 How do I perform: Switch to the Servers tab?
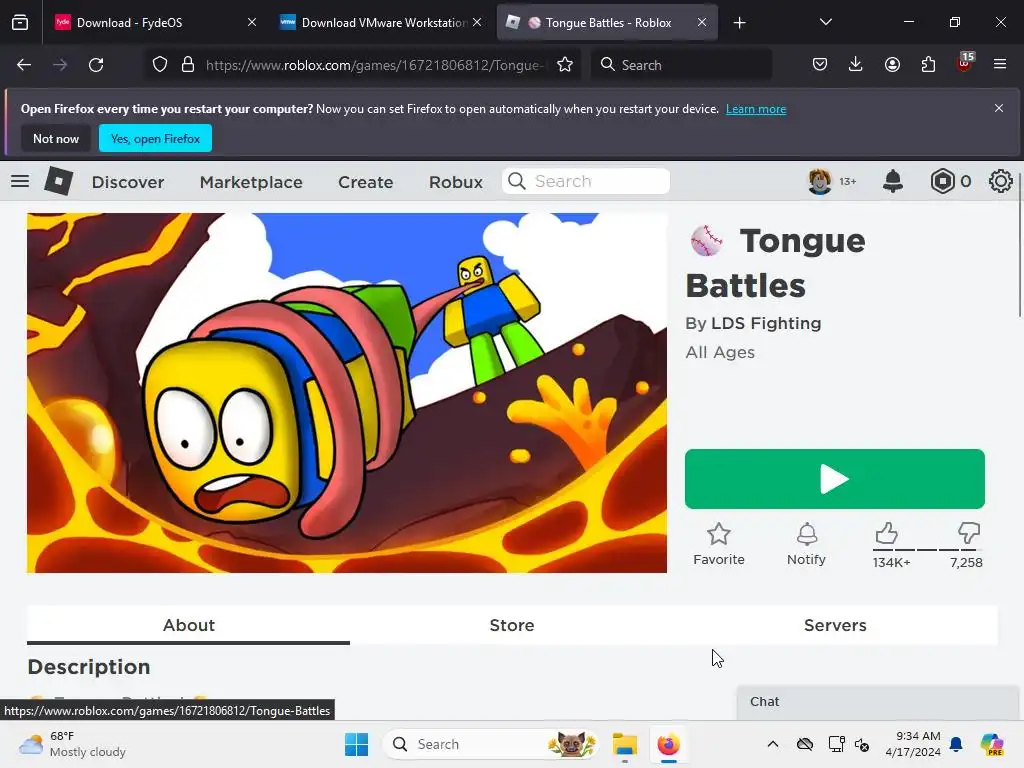(835, 625)
